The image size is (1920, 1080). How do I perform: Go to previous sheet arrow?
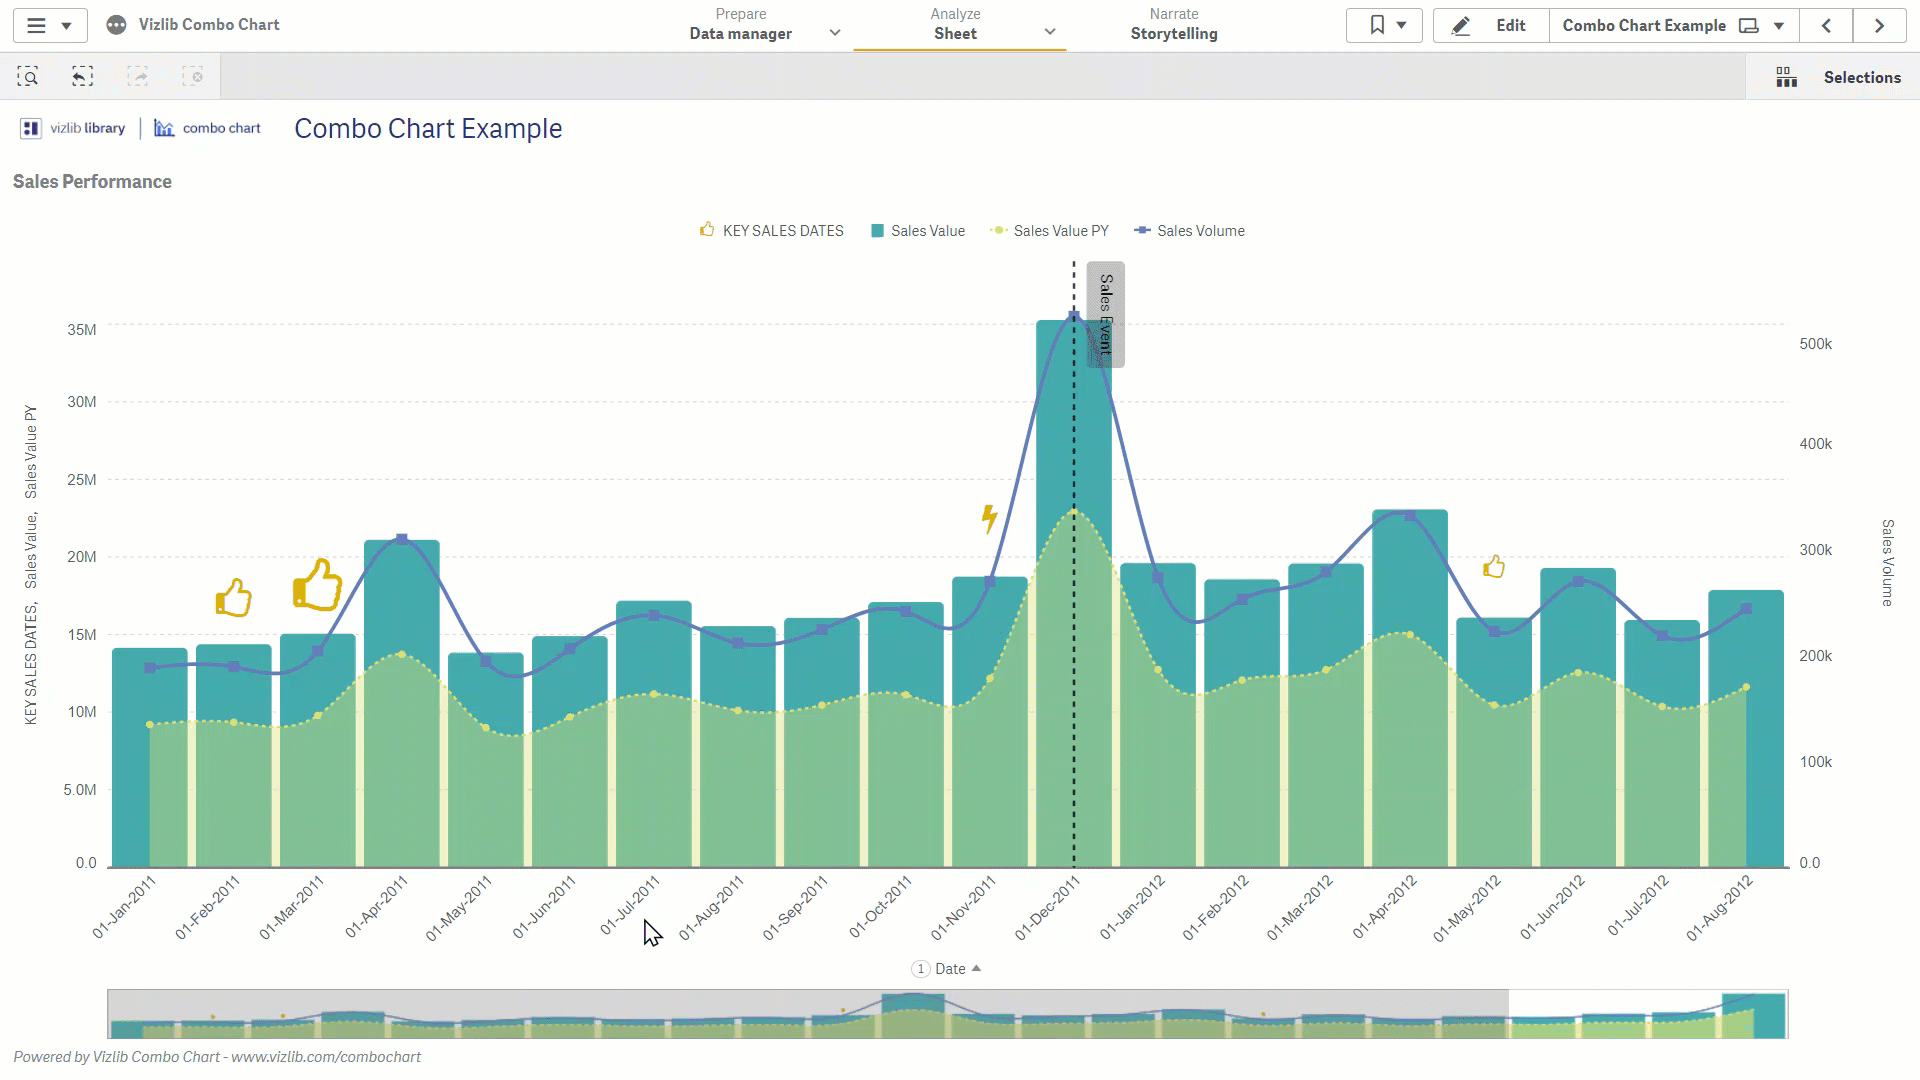[1826, 25]
